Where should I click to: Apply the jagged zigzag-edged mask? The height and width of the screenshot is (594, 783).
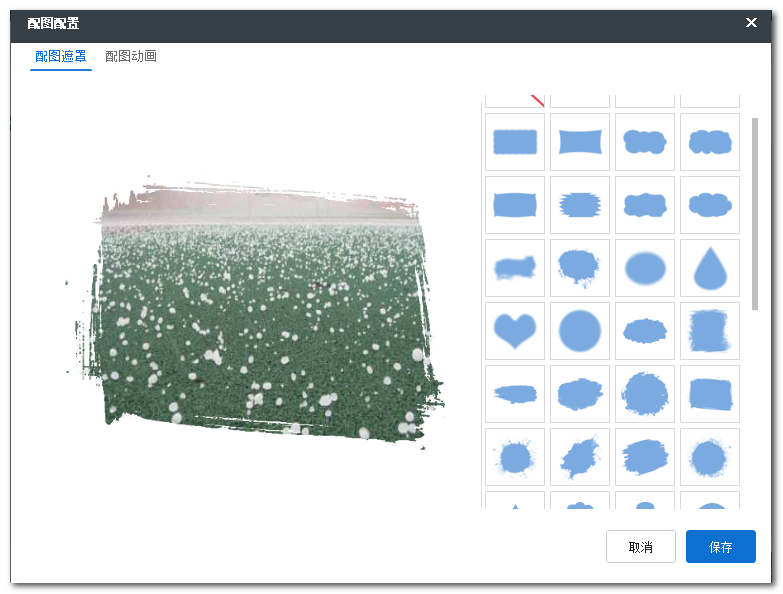coord(580,205)
